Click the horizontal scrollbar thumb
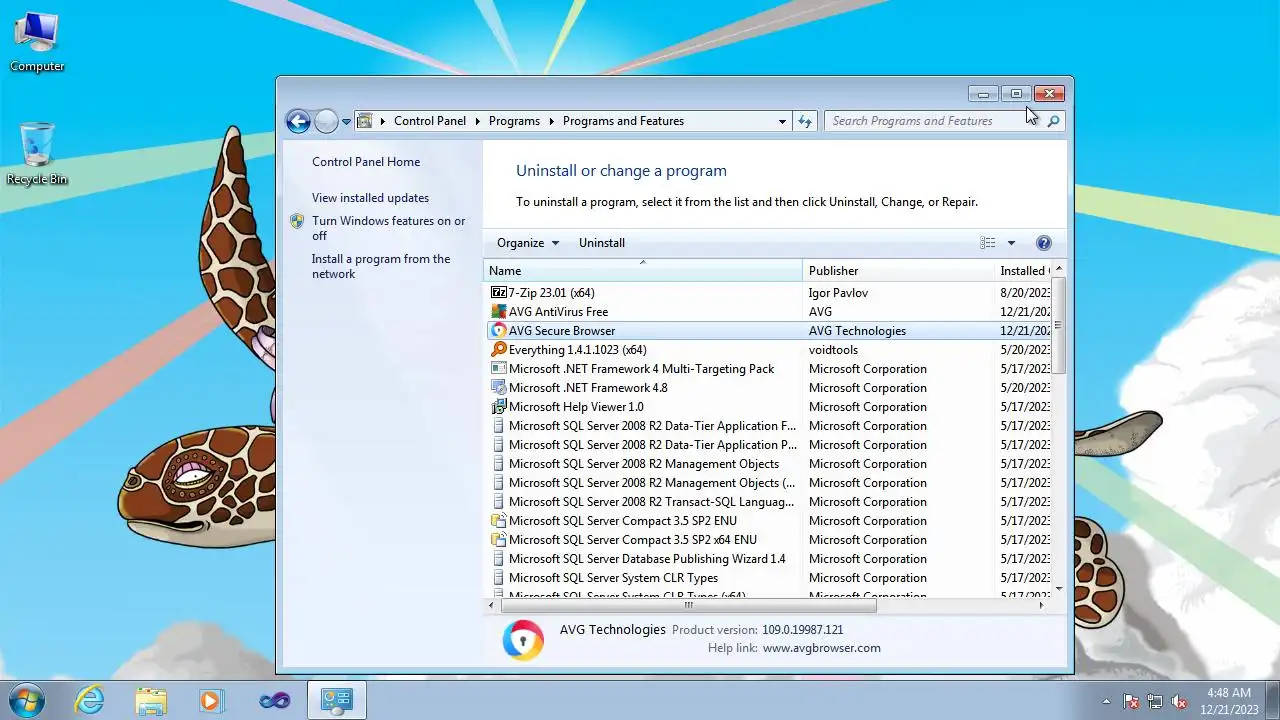 point(688,605)
